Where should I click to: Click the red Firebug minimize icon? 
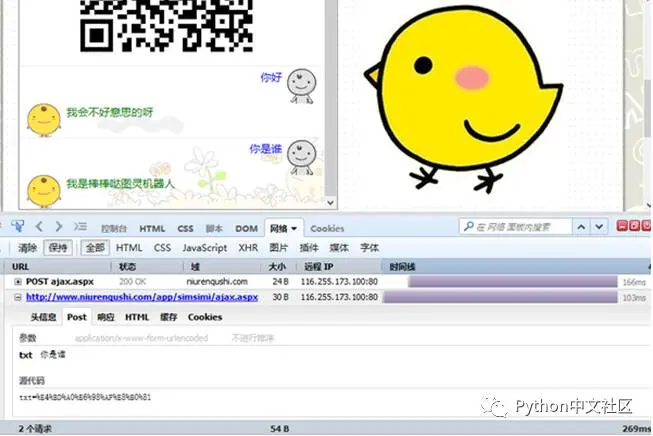[622, 226]
